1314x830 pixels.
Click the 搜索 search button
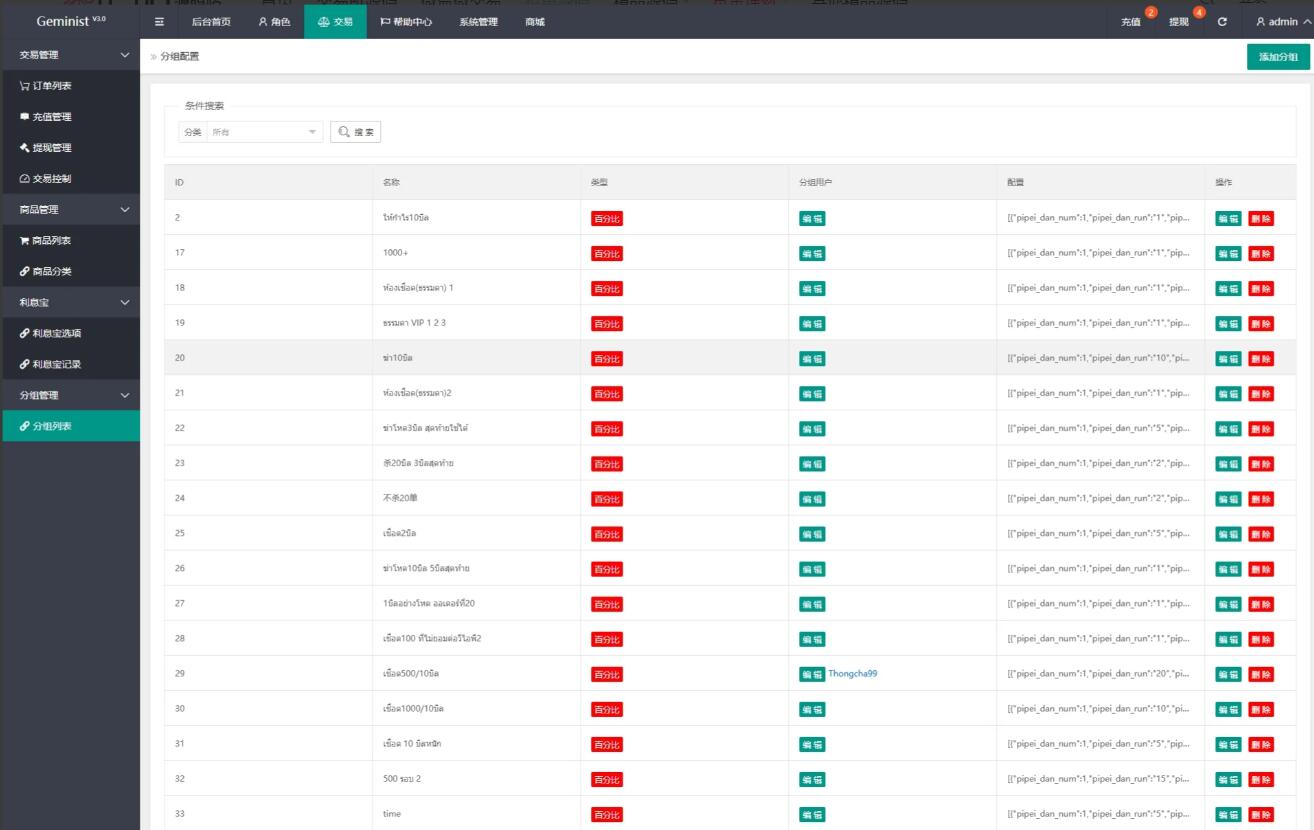pyautogui.click(x=355, y=132)
